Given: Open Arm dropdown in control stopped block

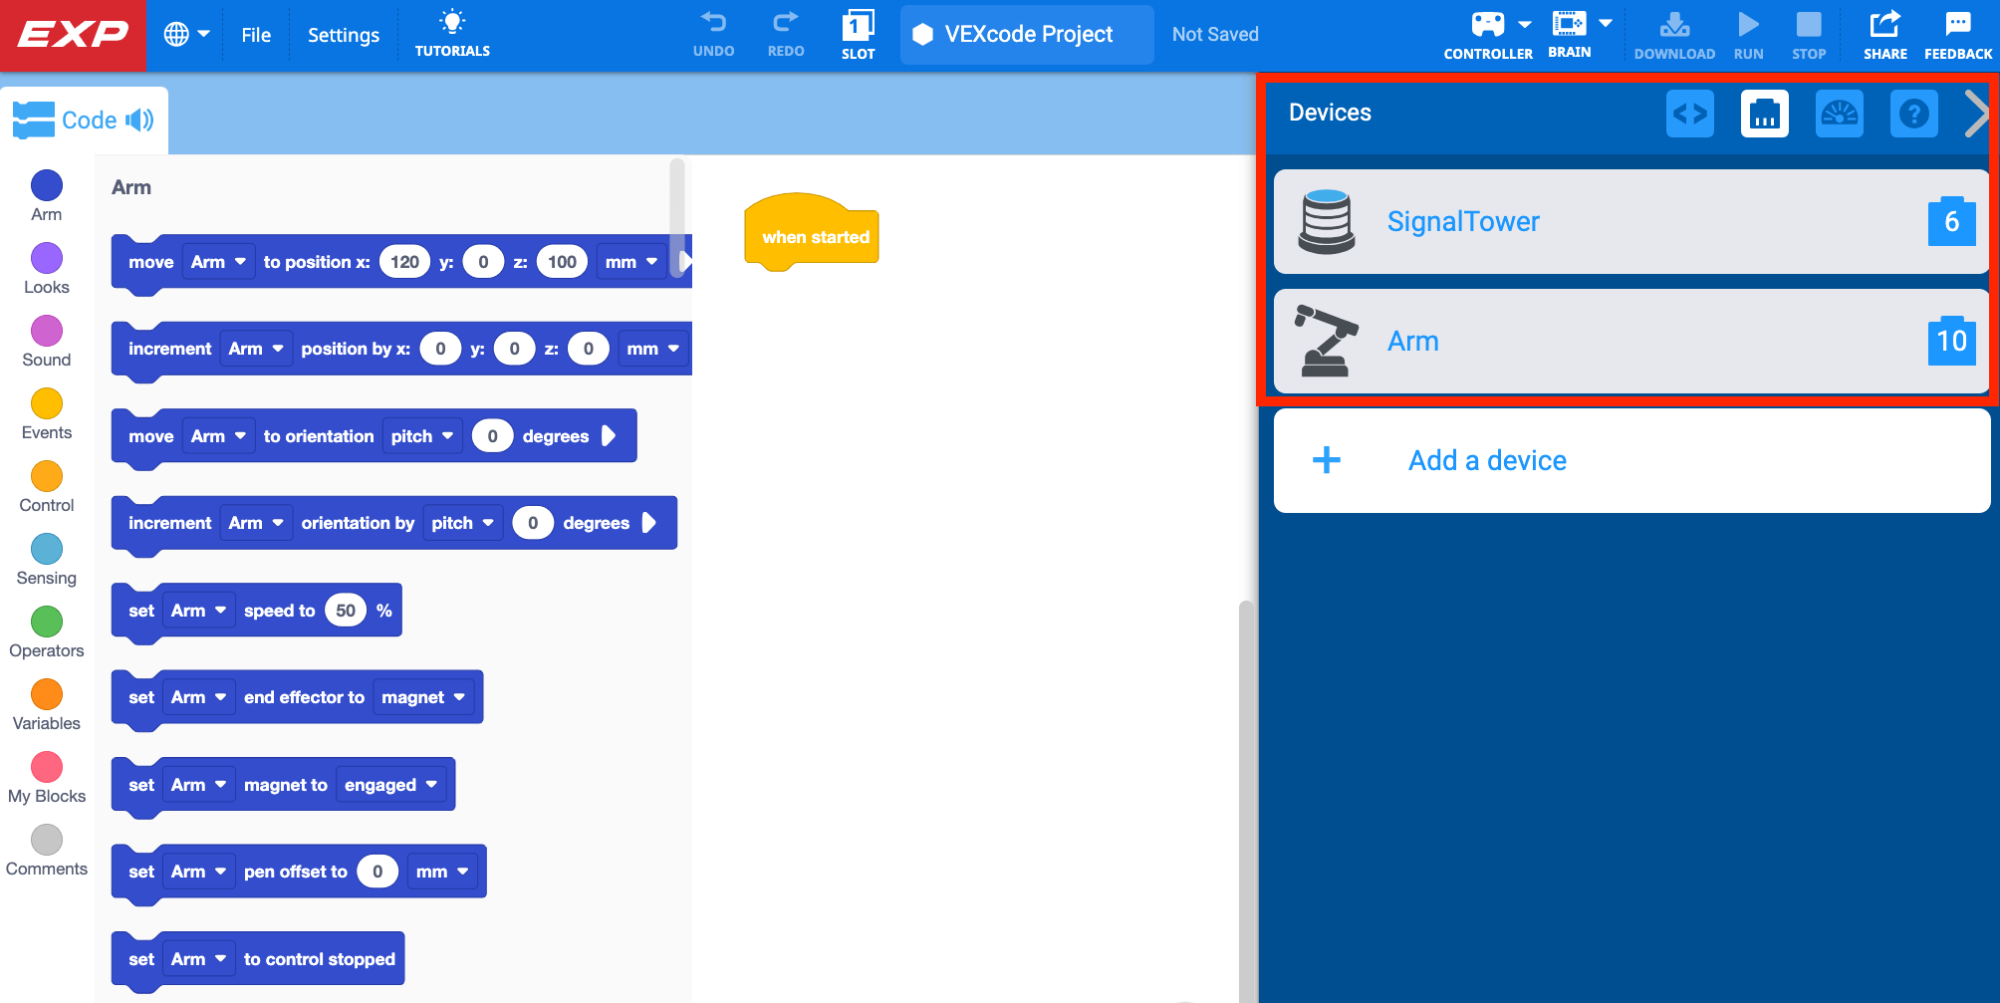Looking at the screenshot, I should click(198, 959).
